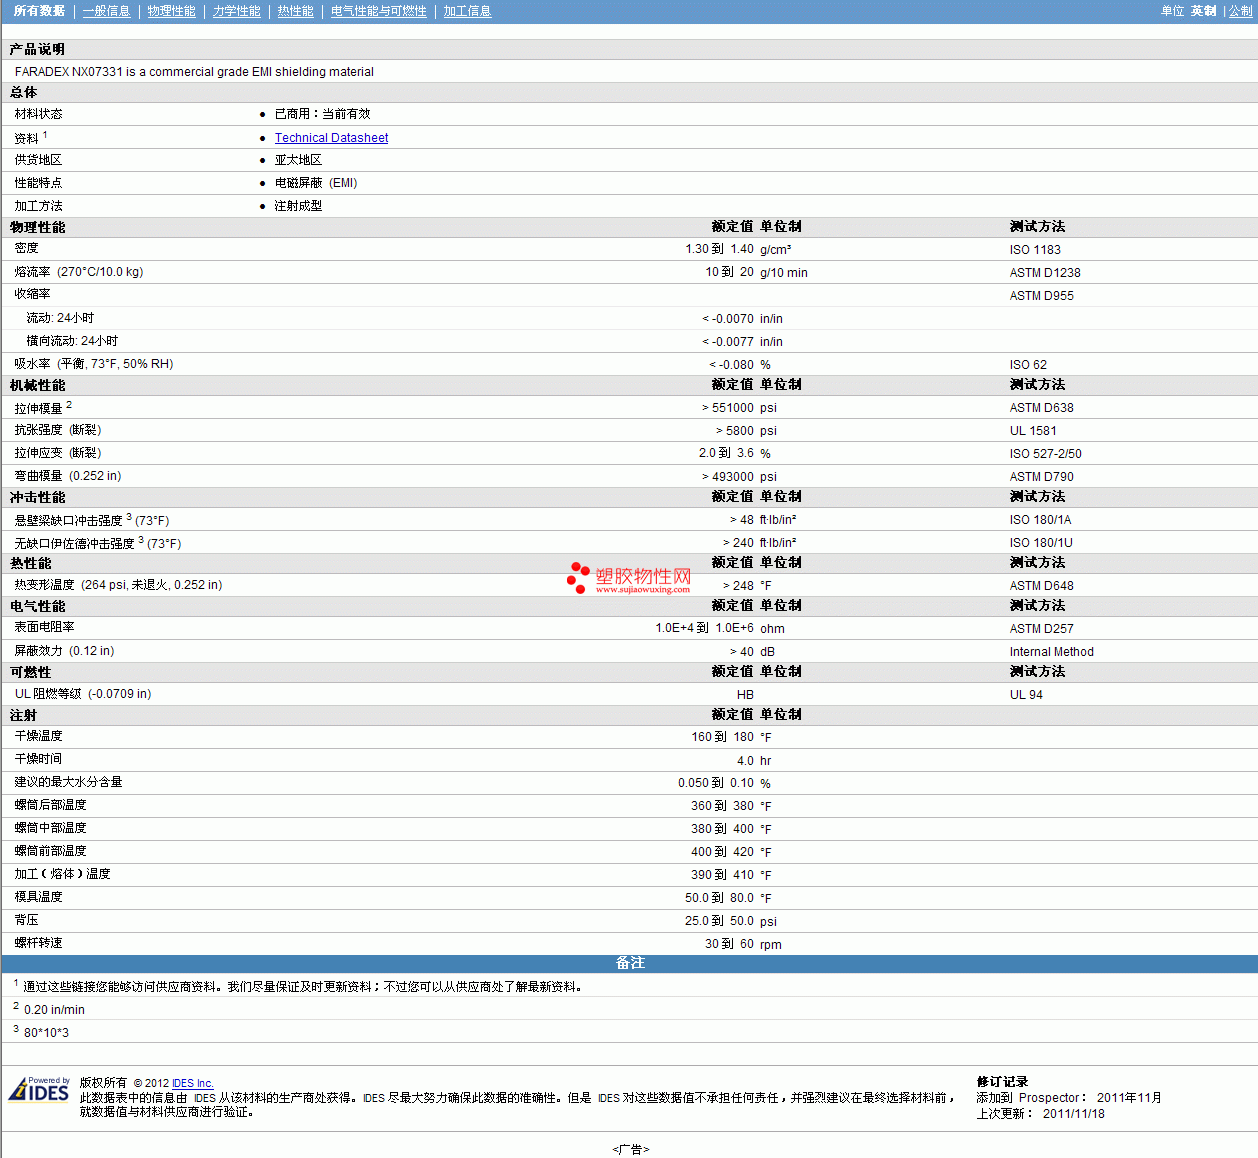Click the UL 阻燃等级 row label
Image resolution: width=1258 pixels, height=1158 pixels.
83,694
